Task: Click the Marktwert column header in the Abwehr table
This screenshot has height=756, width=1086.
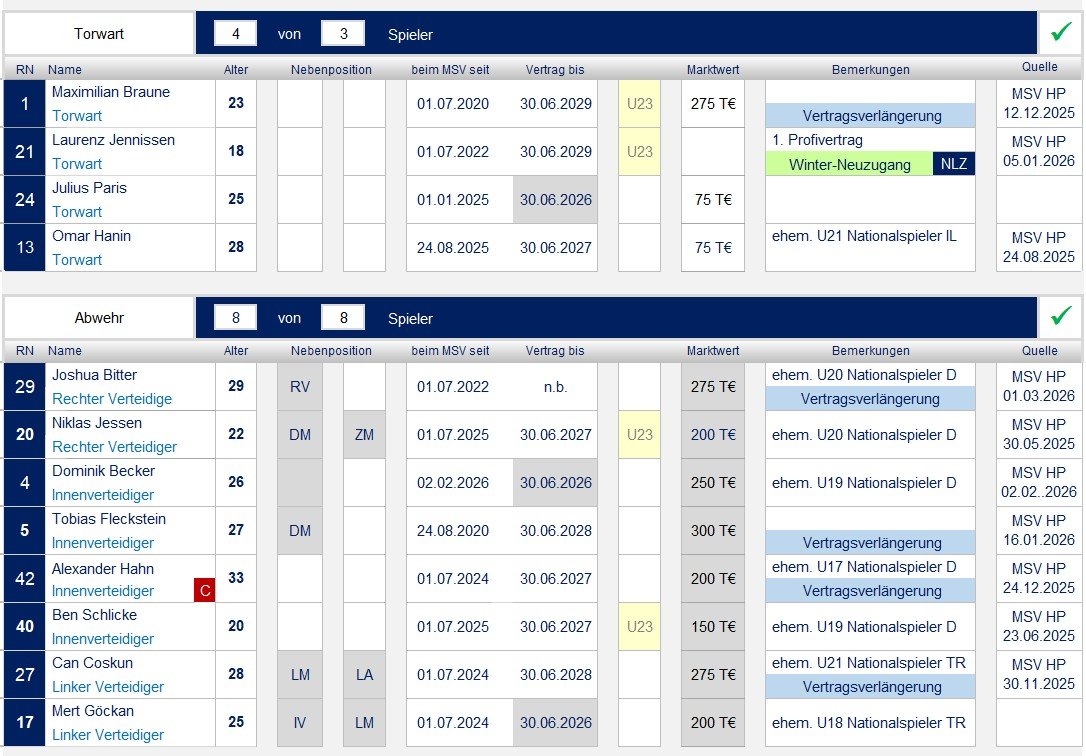Action: pyautogui.click(x=713, y=351)
